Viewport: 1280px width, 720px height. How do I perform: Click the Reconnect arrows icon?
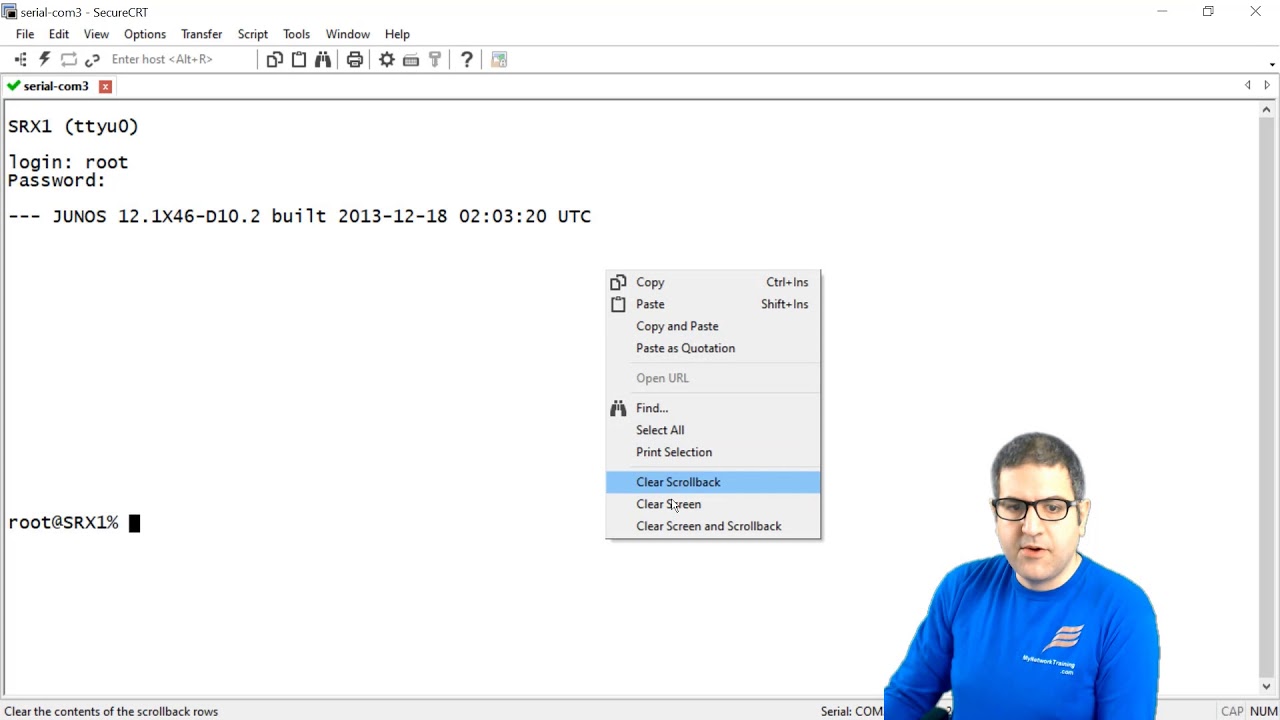click(69, 60)
